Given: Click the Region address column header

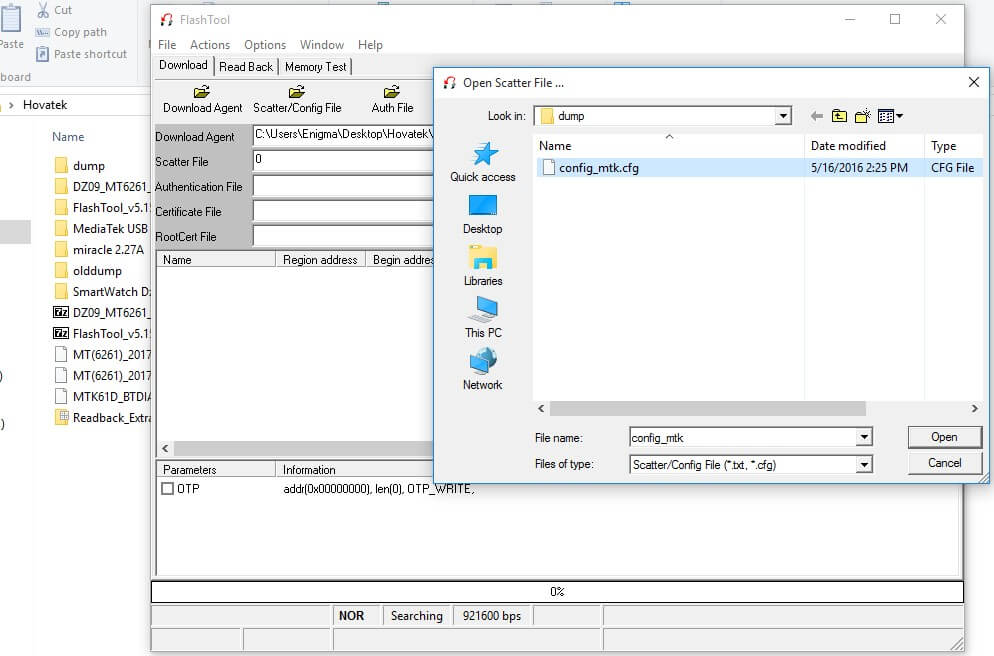Looking at the screenshot, I should click(320, 259).
